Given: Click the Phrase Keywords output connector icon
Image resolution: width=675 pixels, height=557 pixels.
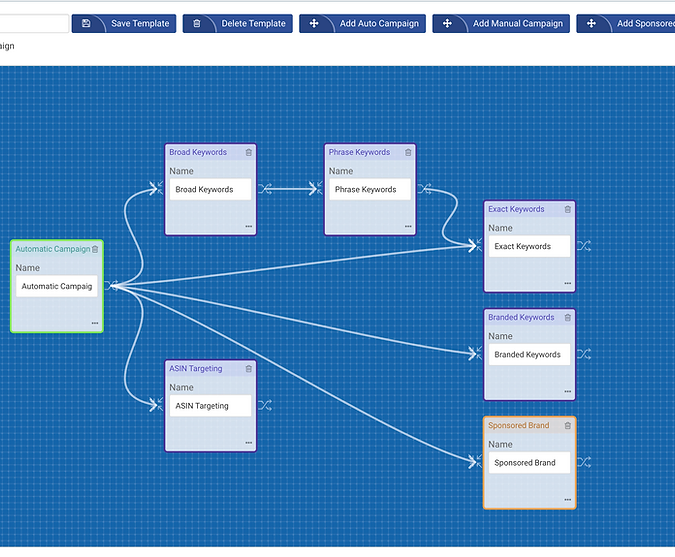Looking at the screenshot, I should pos(424,189).
